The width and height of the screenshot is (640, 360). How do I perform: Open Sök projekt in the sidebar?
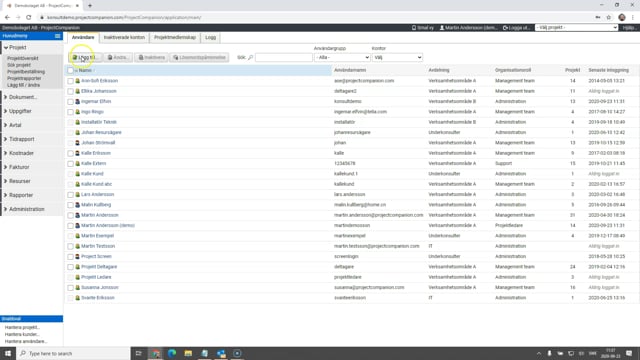[x=19, y=65]
